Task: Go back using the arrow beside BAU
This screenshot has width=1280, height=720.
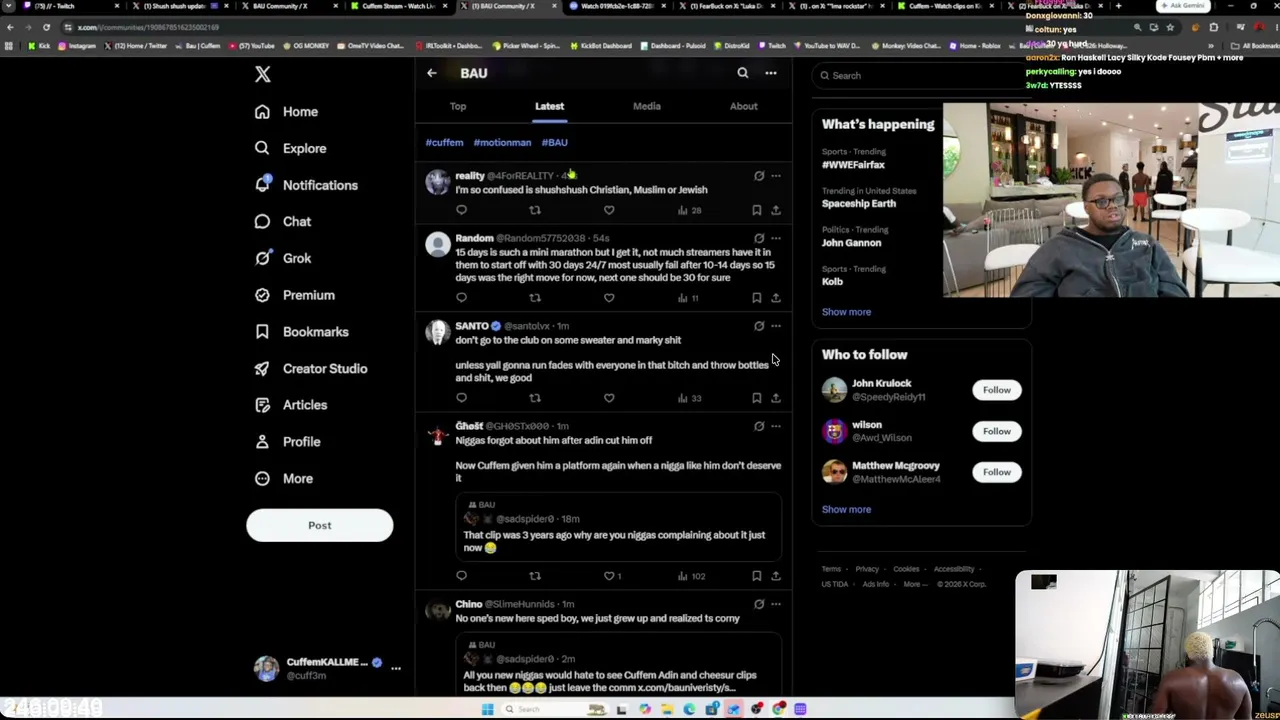Action: (432, 73)
